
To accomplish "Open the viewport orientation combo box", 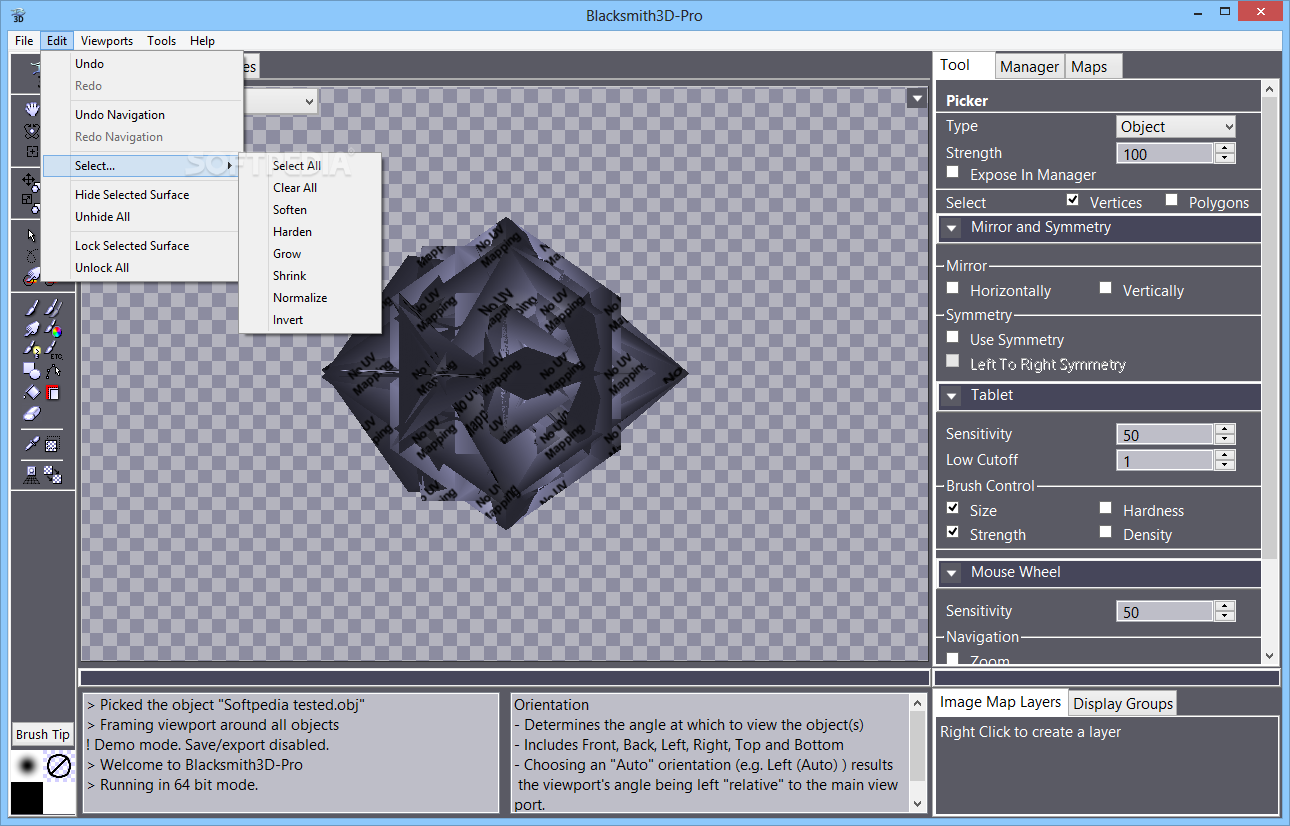I will click(x=280, y=101).
